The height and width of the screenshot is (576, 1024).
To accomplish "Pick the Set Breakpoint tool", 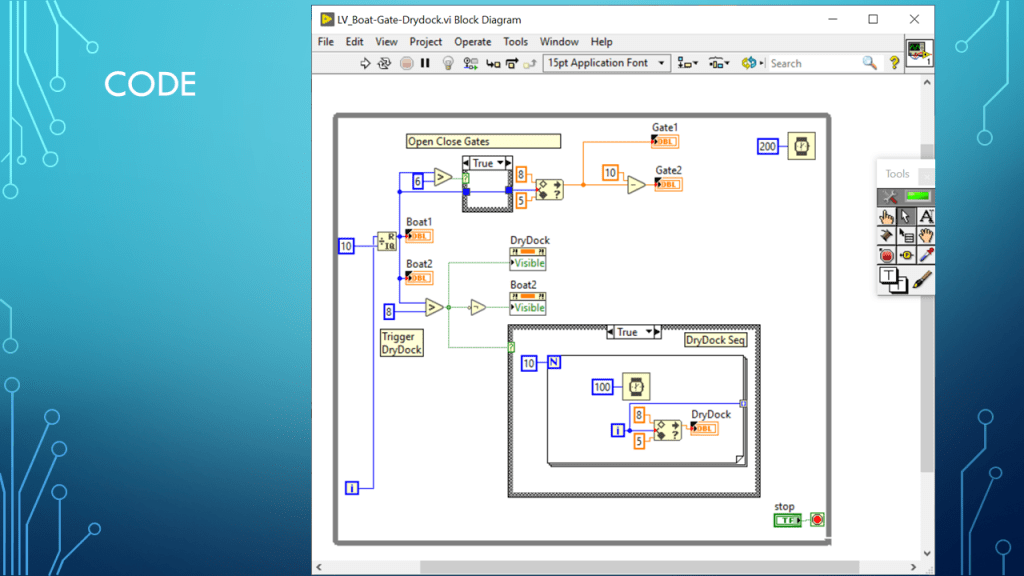I will coord(886,255).
